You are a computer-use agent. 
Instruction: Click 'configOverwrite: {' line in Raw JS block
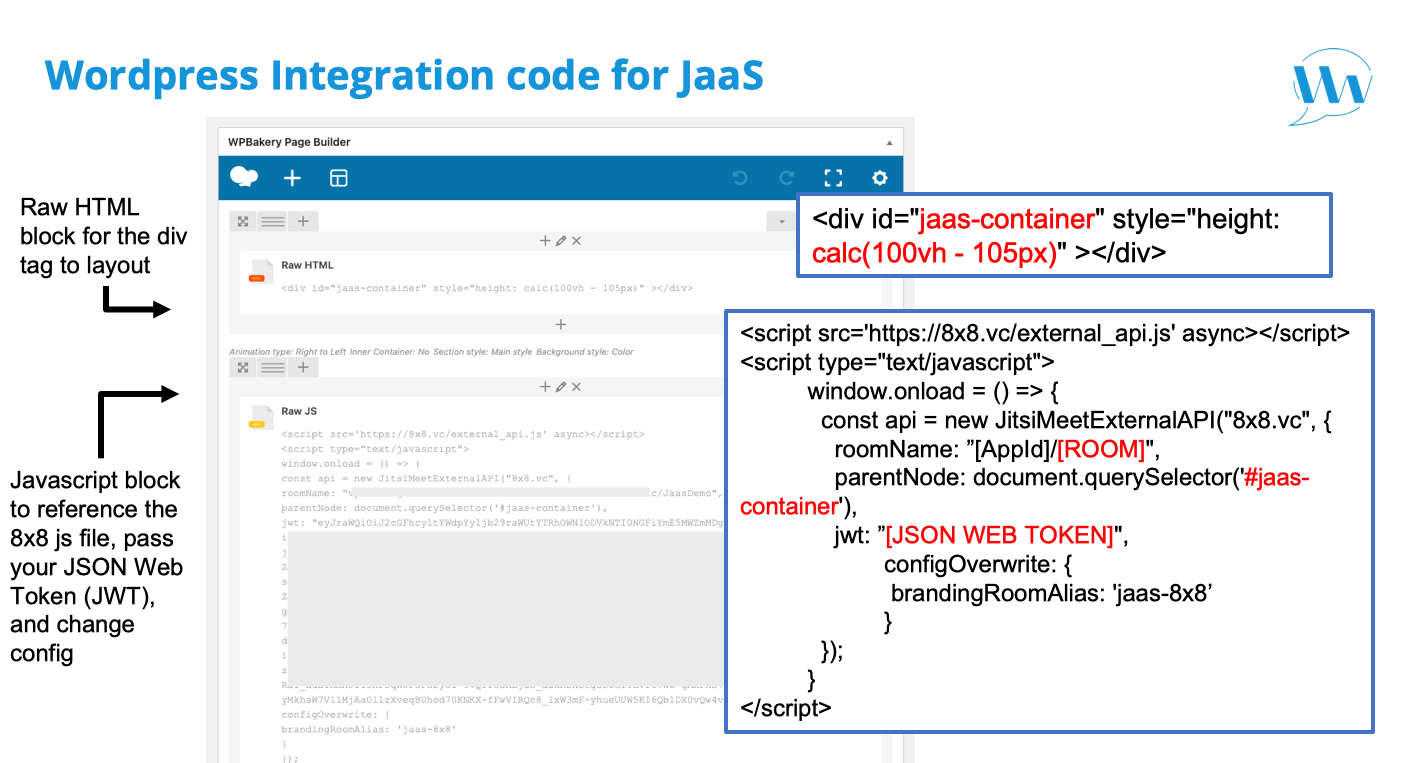tap(334, 715)
